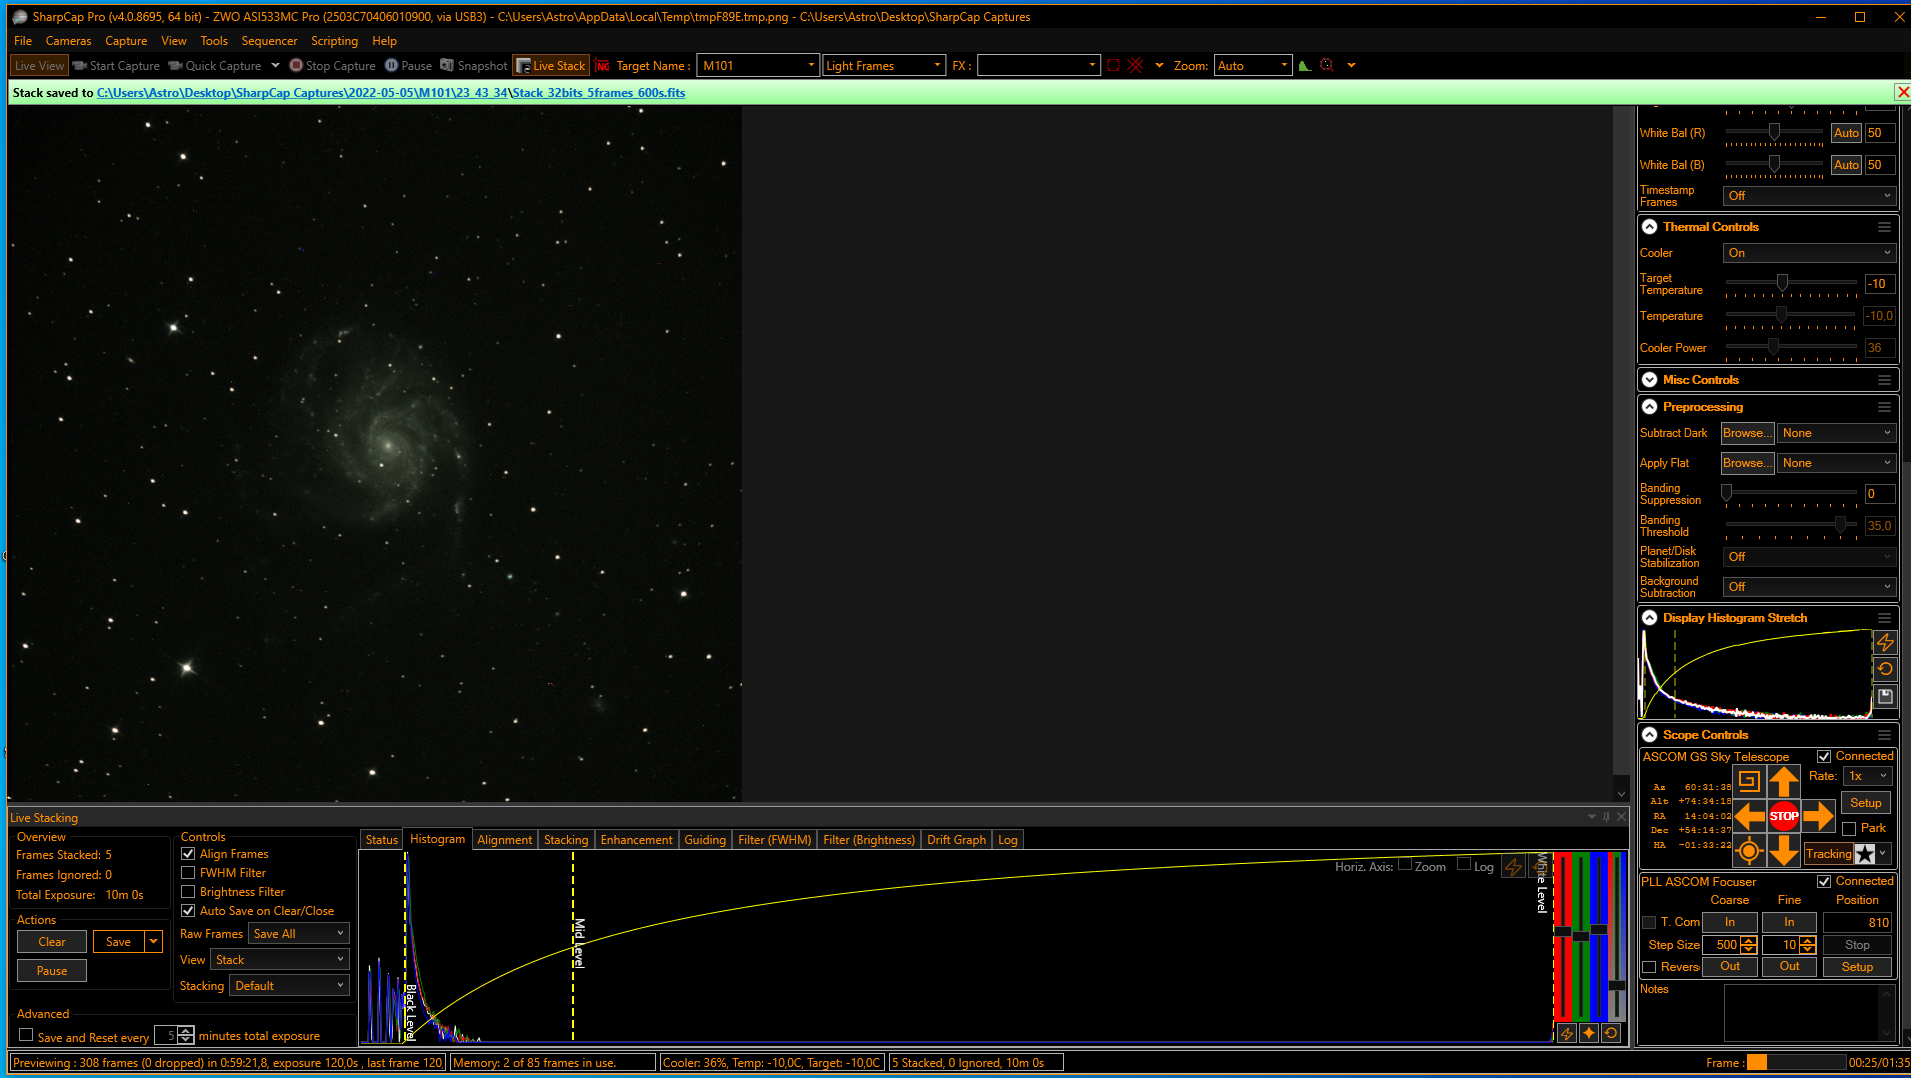Click the Tracking button
Viewport: 1911px width, 1078px height.
1828,854
